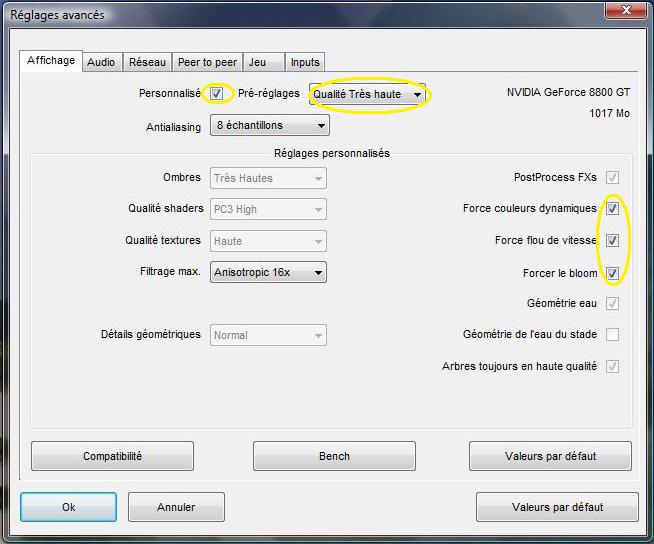Confirm with the Ok button
The image size is (654, 544).
68,507
